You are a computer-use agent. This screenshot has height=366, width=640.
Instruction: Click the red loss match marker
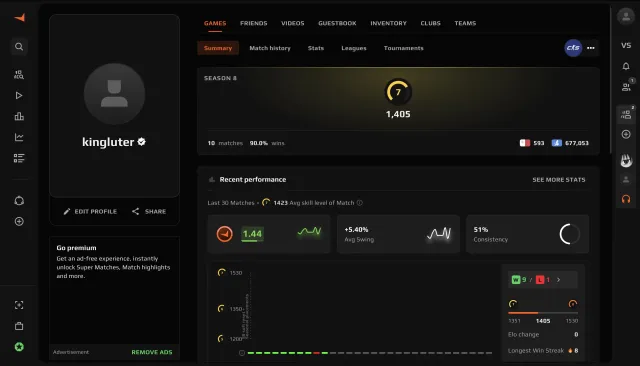[316, 353]
